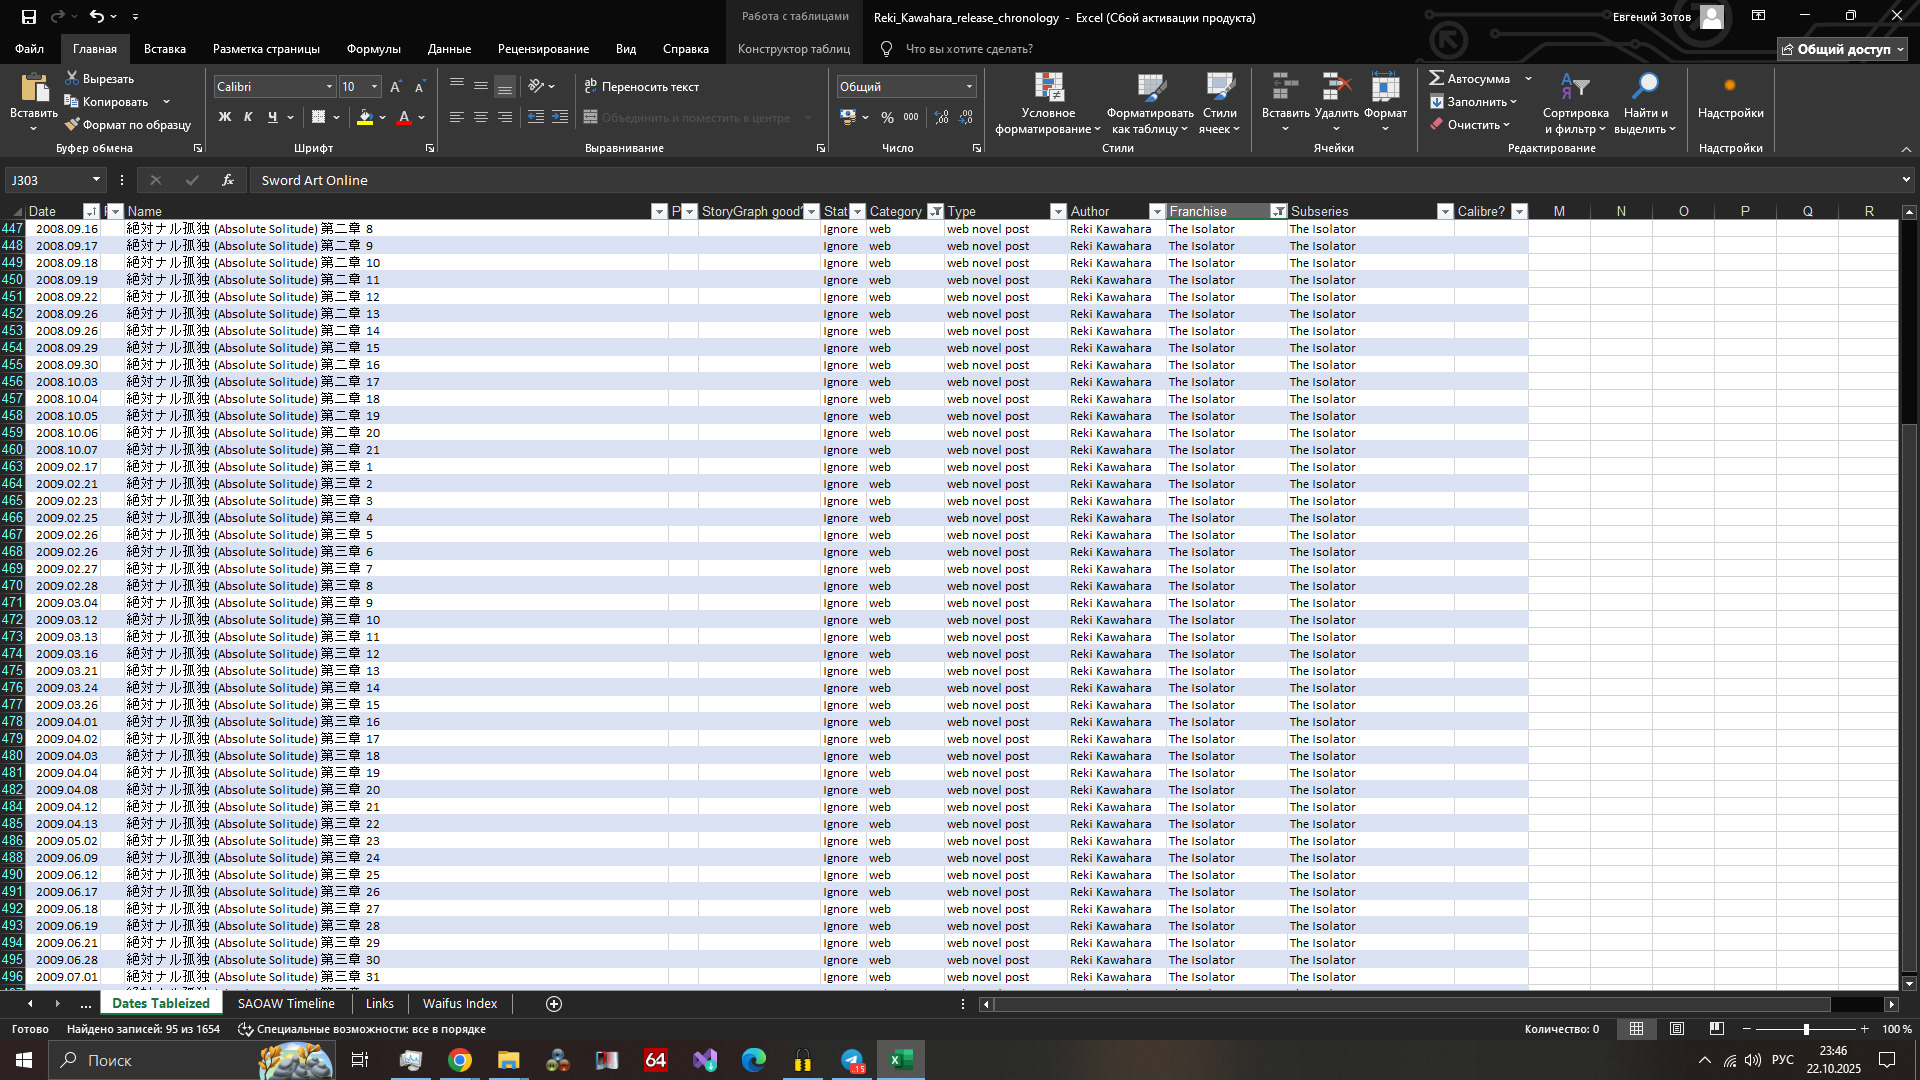The height and width of the screenshot is (1080, 1920).
Task: Click the percent style icon
Action: point(887,118)
